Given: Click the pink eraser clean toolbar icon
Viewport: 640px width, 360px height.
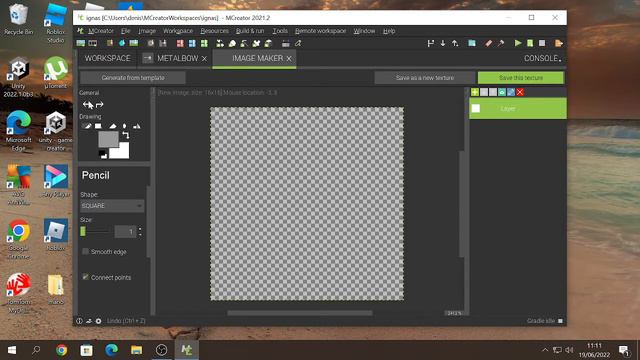Looking at the screenshot, I should 488,43.
